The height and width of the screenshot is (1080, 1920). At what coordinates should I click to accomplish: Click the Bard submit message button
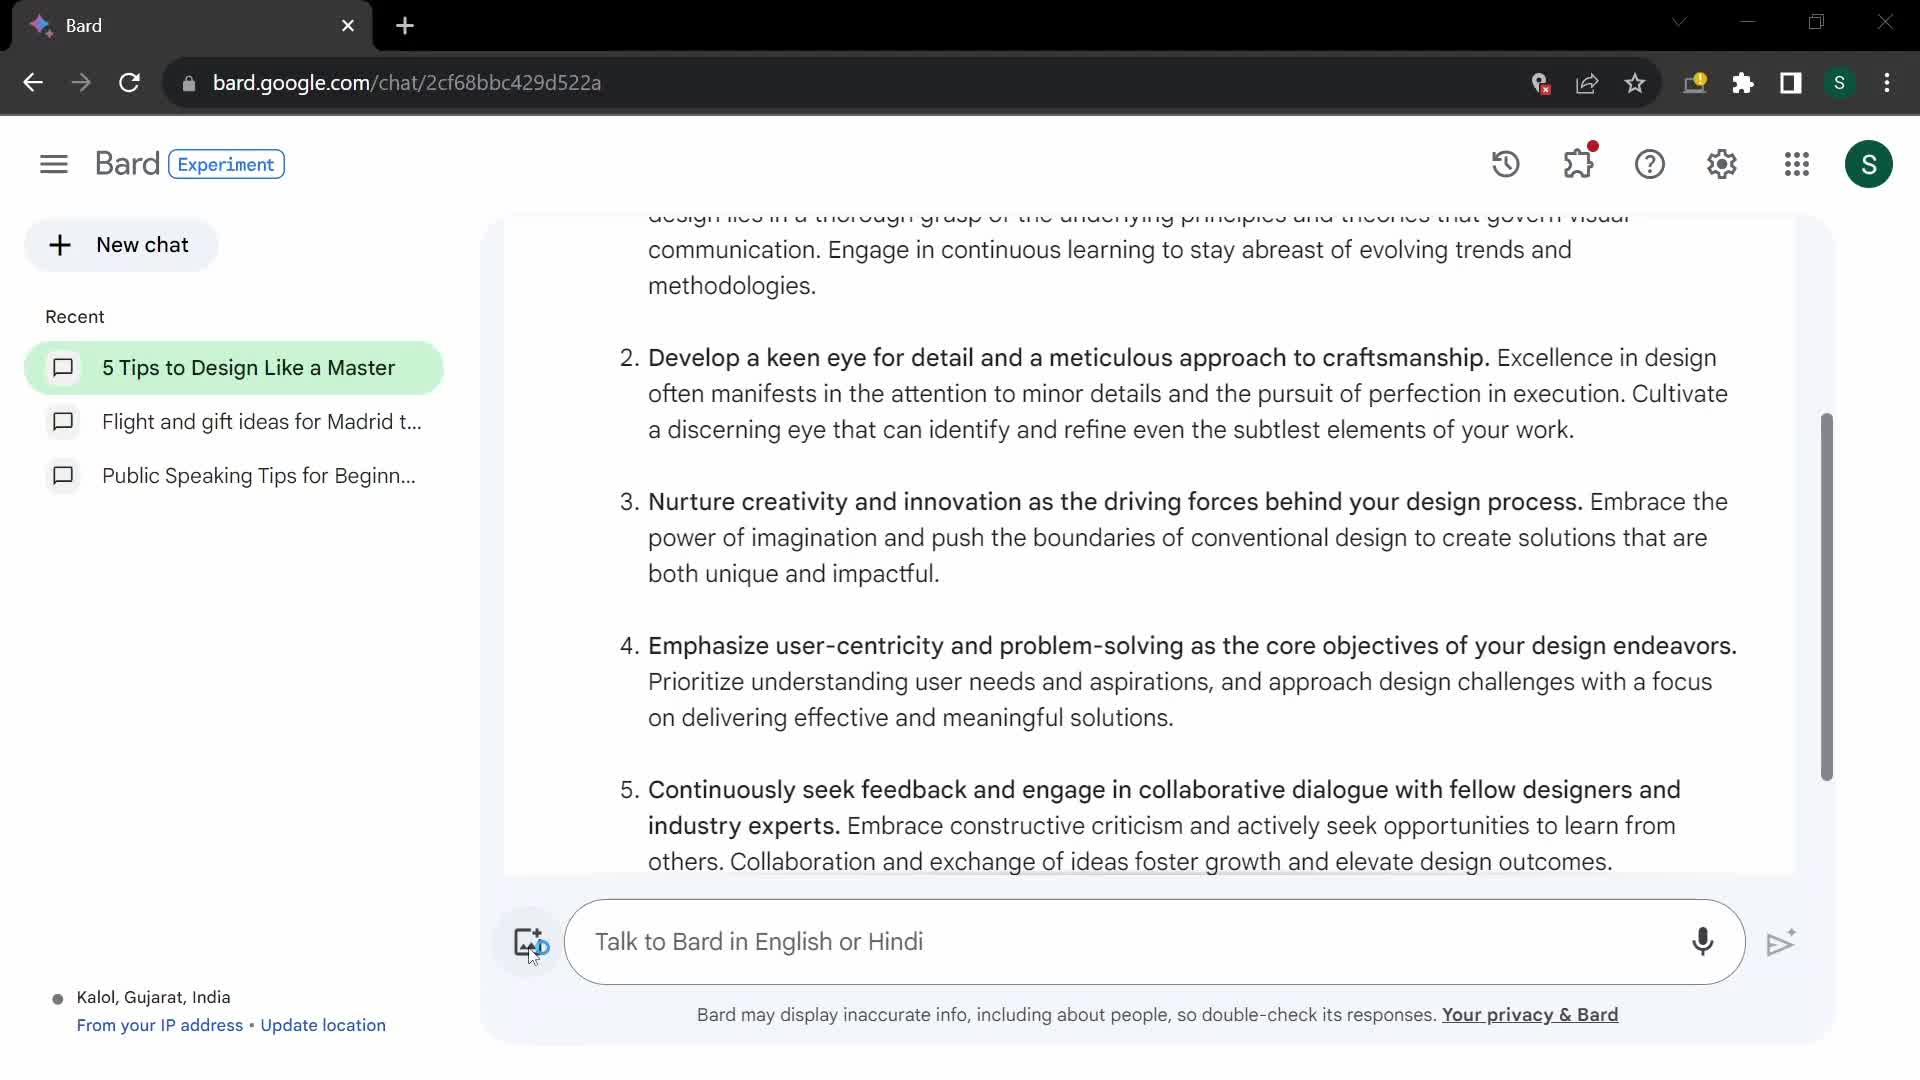[x=1783, y=942]
